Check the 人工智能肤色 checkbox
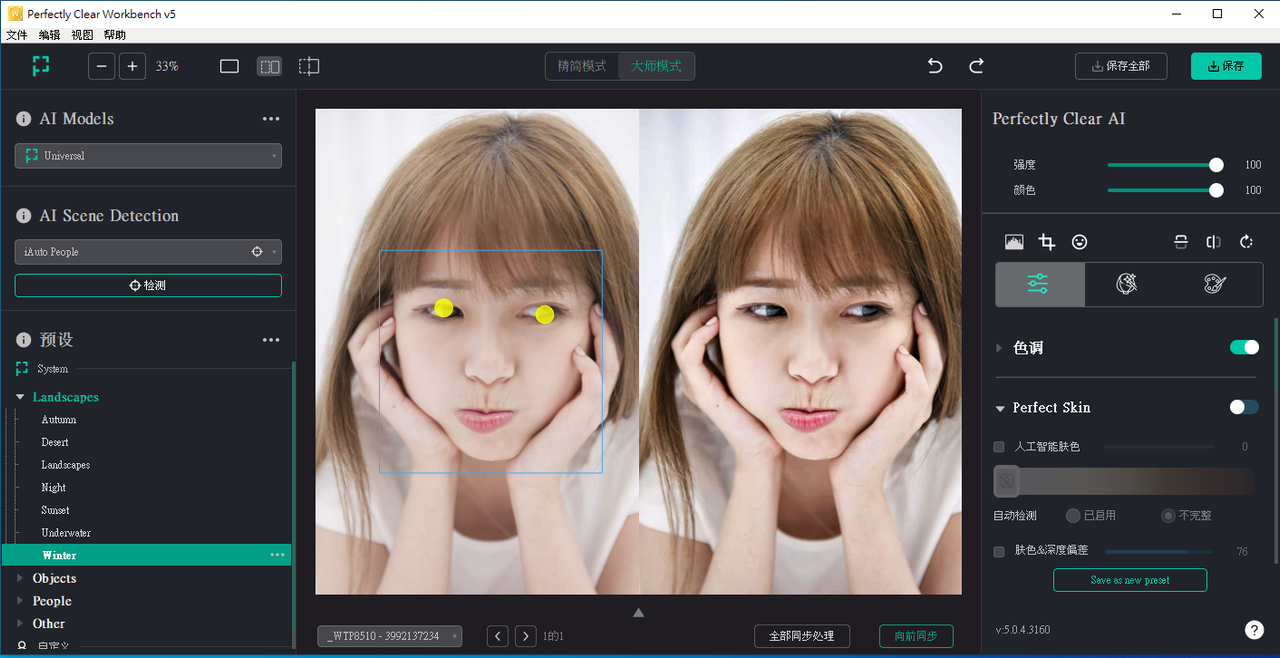The image size is (1280, 658). (999, 447)
